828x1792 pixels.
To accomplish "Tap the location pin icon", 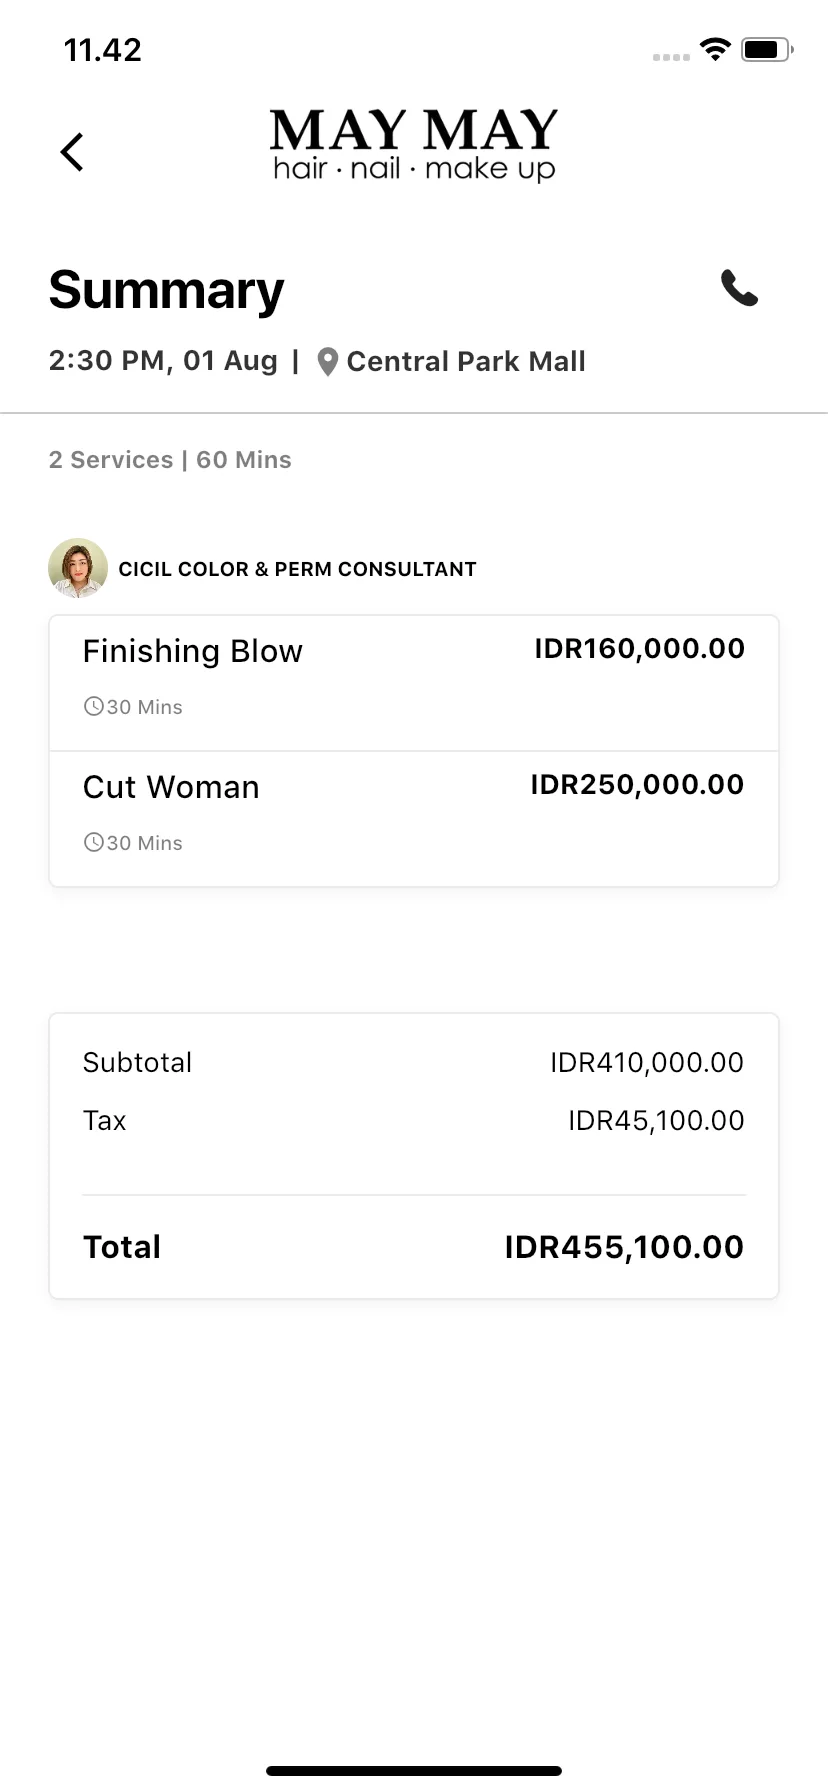I will [x=327, y=362].
